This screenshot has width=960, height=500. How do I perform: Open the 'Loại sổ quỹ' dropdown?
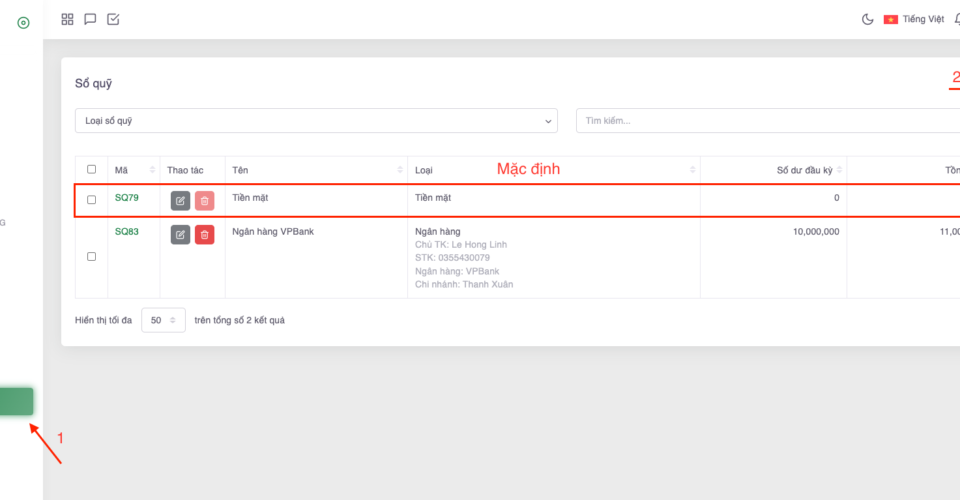(316, 121)
